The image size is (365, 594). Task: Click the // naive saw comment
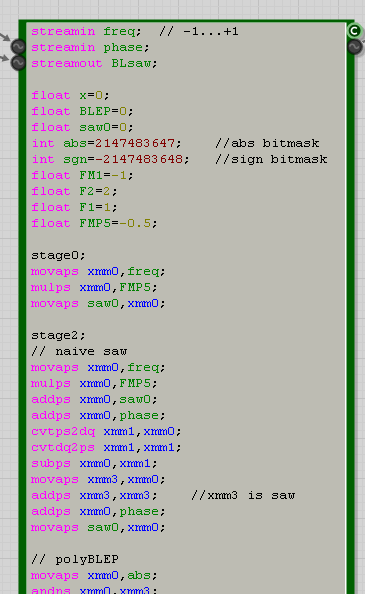[79, 351]
